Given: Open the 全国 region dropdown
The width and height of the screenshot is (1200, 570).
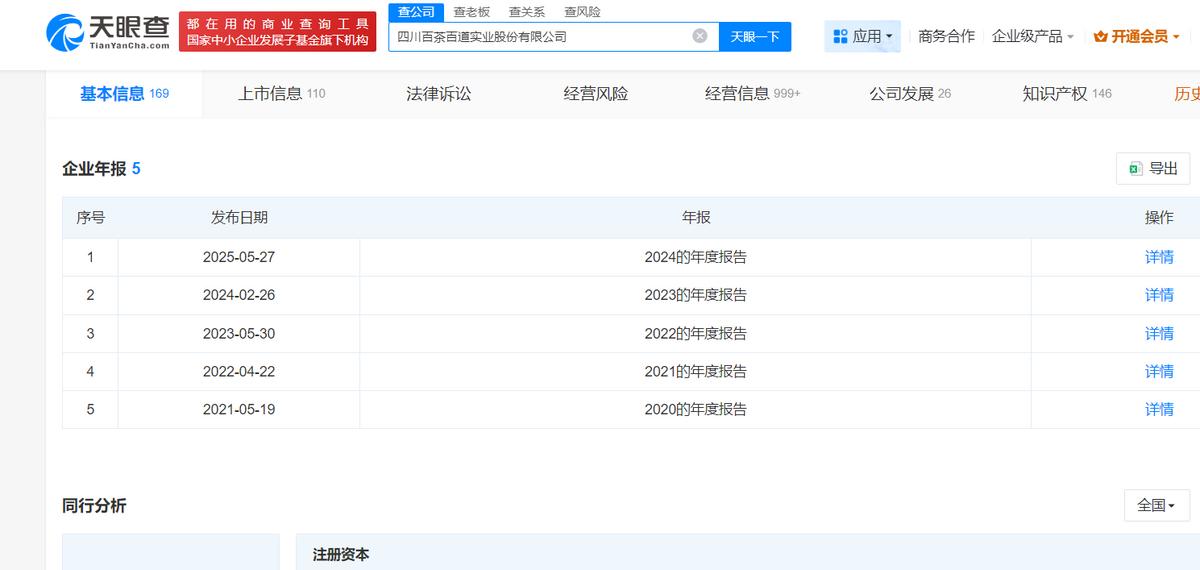Looking at the screenshot, I should pyautogui.click(x=1156, y=506).
